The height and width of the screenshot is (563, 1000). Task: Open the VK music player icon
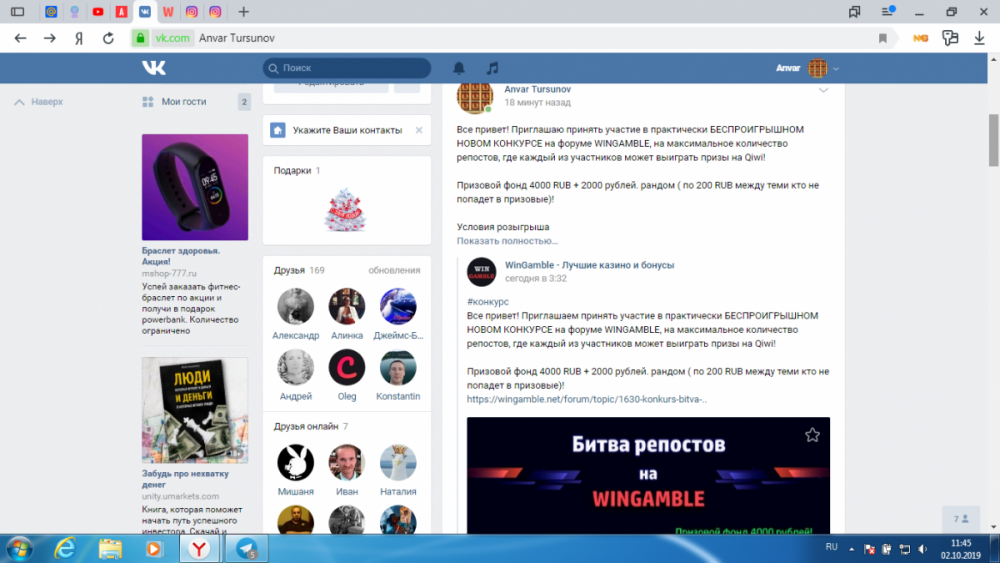pyautogui.click(x=492, y=68)
